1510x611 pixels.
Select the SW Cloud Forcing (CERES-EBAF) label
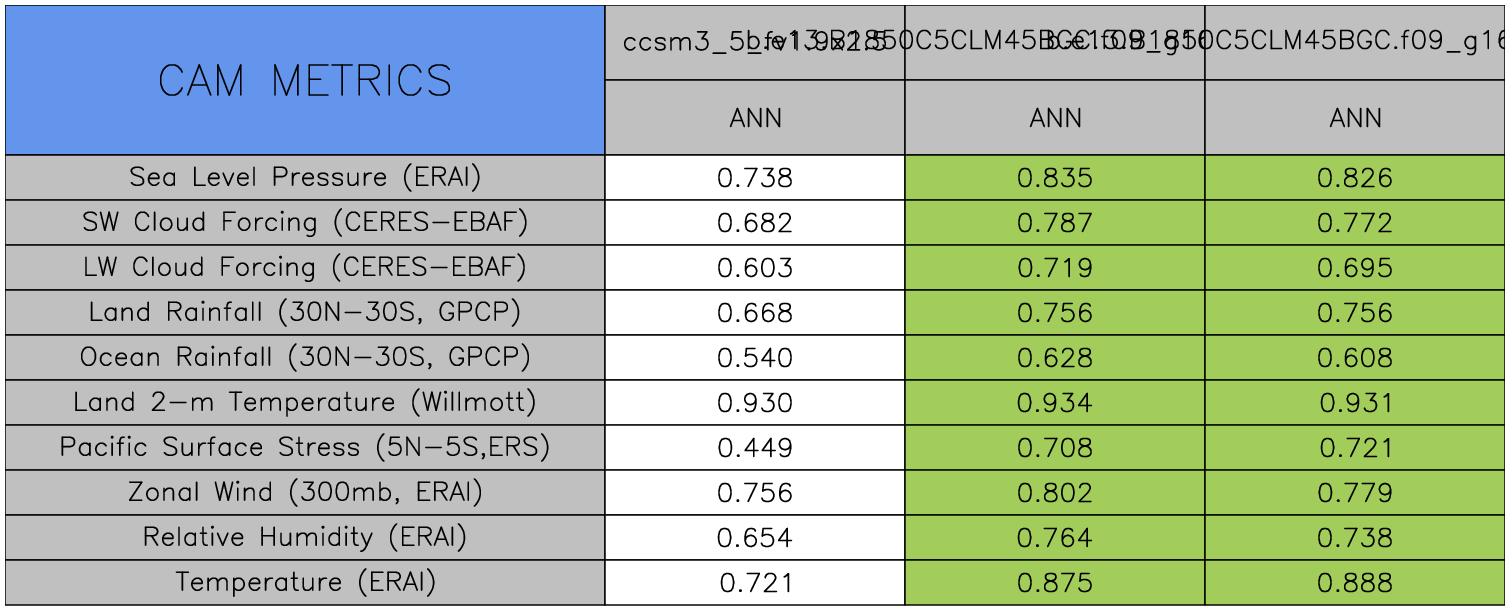tap(305, 223)
